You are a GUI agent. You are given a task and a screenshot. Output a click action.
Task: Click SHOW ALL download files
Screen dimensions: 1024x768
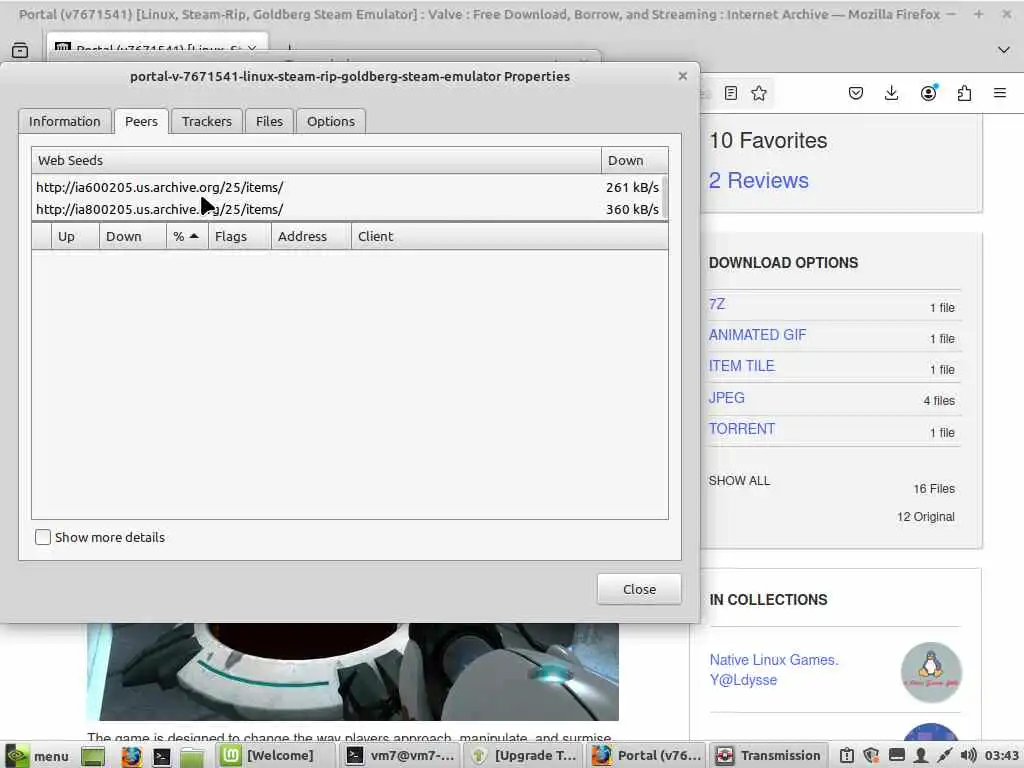739,481
